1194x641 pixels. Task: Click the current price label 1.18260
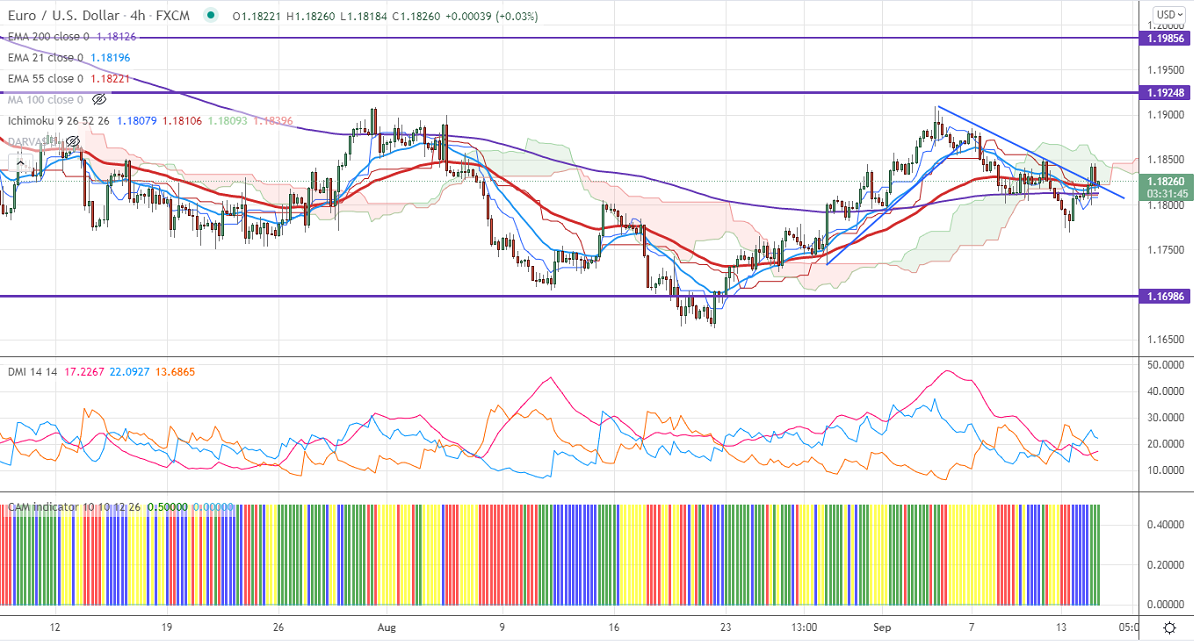pyautogui.click(x=1165, y=181)
